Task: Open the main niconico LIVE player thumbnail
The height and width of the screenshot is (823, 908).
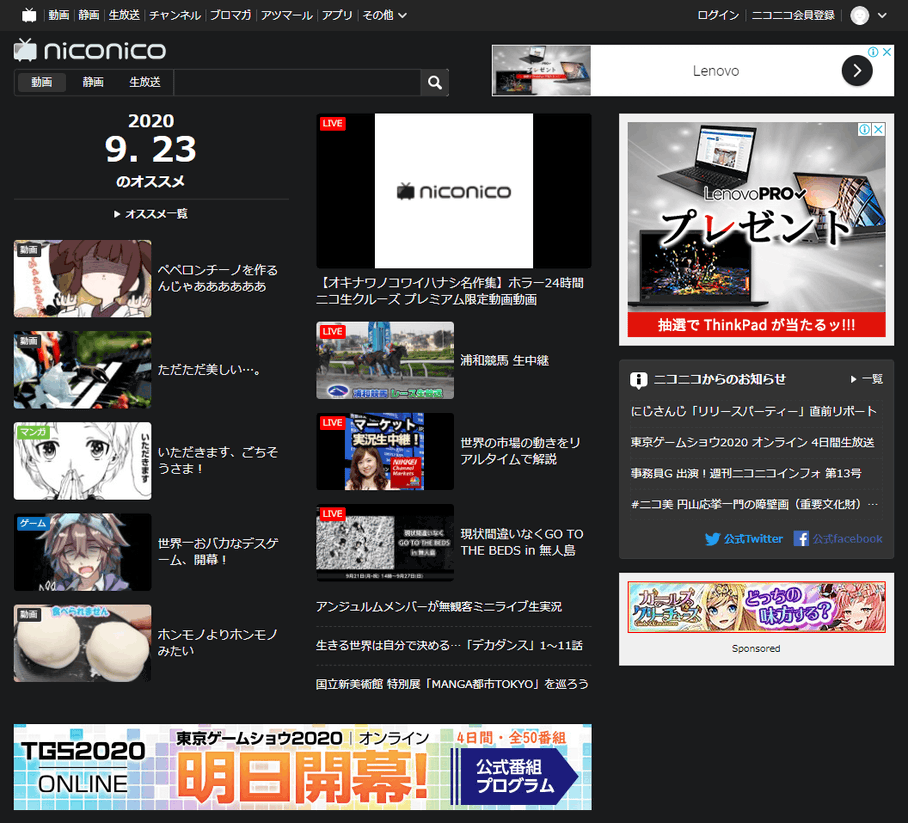Action: click(x=454, y=191)
